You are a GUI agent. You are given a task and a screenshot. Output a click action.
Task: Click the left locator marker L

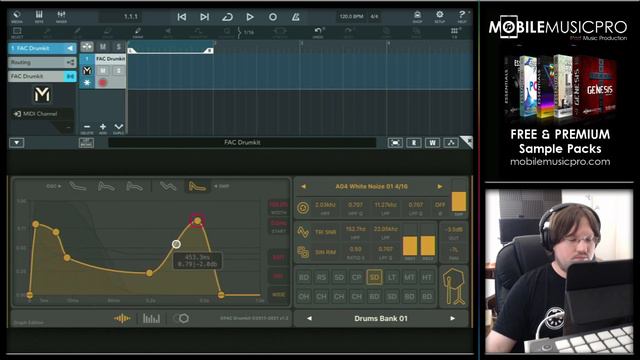click(131, 51)
